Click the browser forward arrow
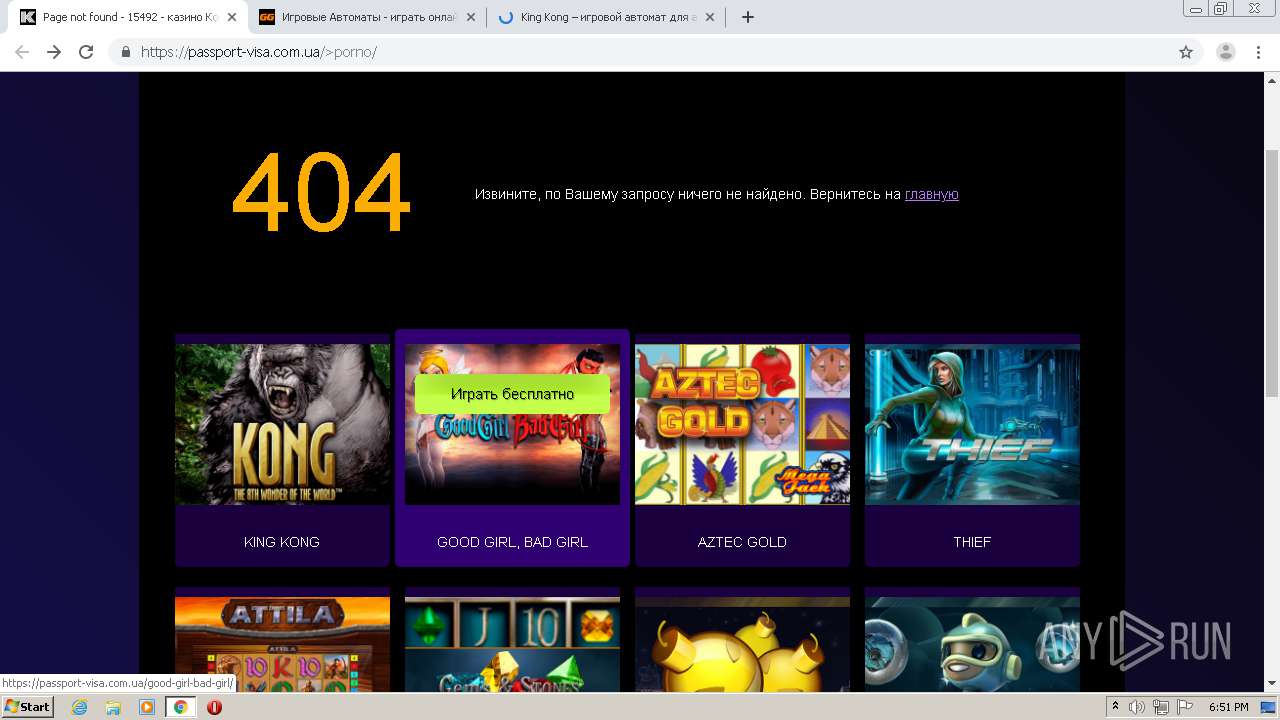1280x720 pixels. tap(54, 52)
